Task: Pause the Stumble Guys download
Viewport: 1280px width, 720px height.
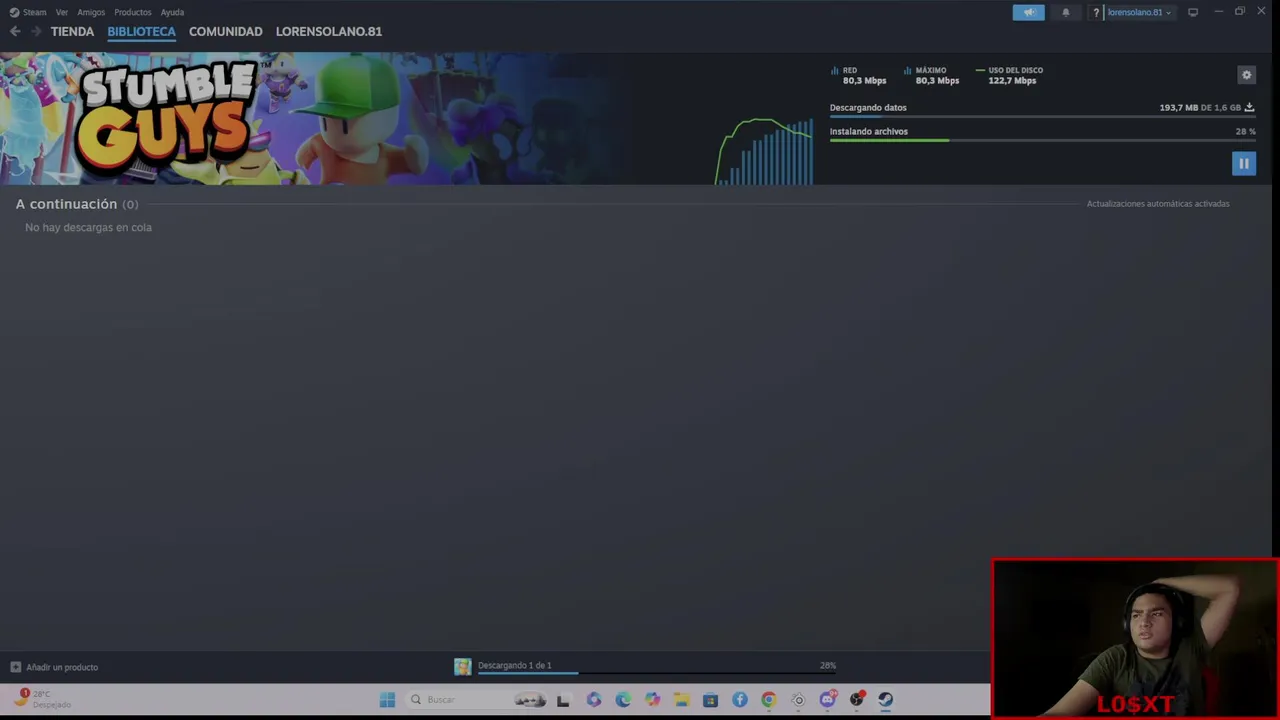Action: 1243,163
